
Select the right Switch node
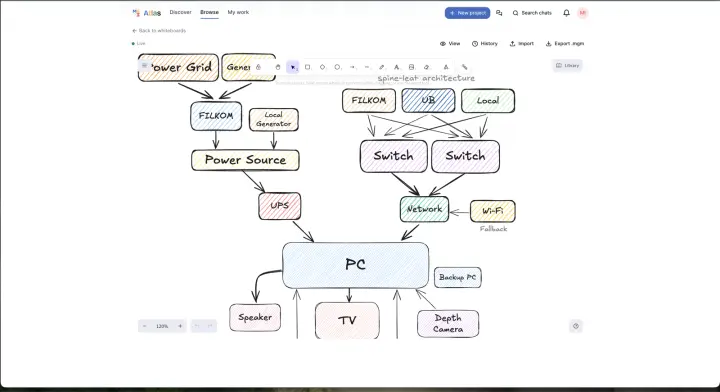466,157
